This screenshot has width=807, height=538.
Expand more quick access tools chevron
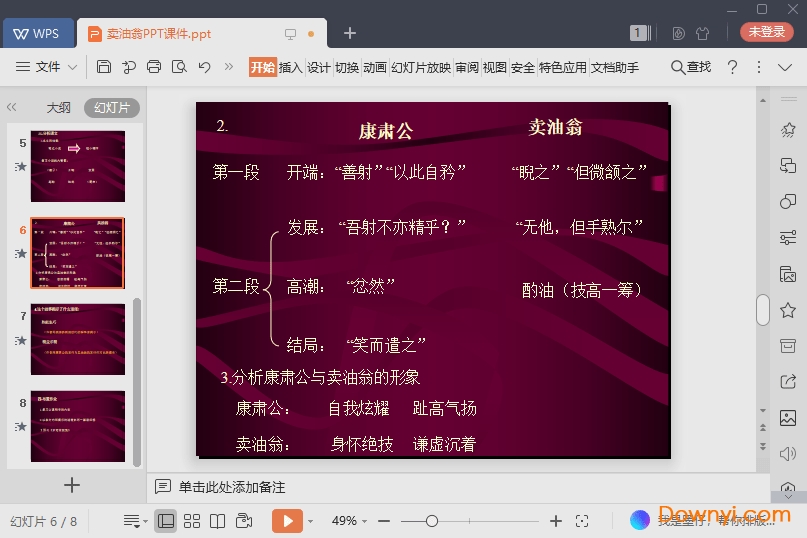point(229,67)
